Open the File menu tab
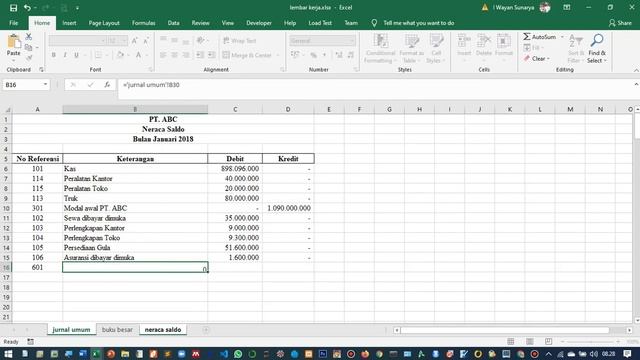640x360 pixels. 13,23
